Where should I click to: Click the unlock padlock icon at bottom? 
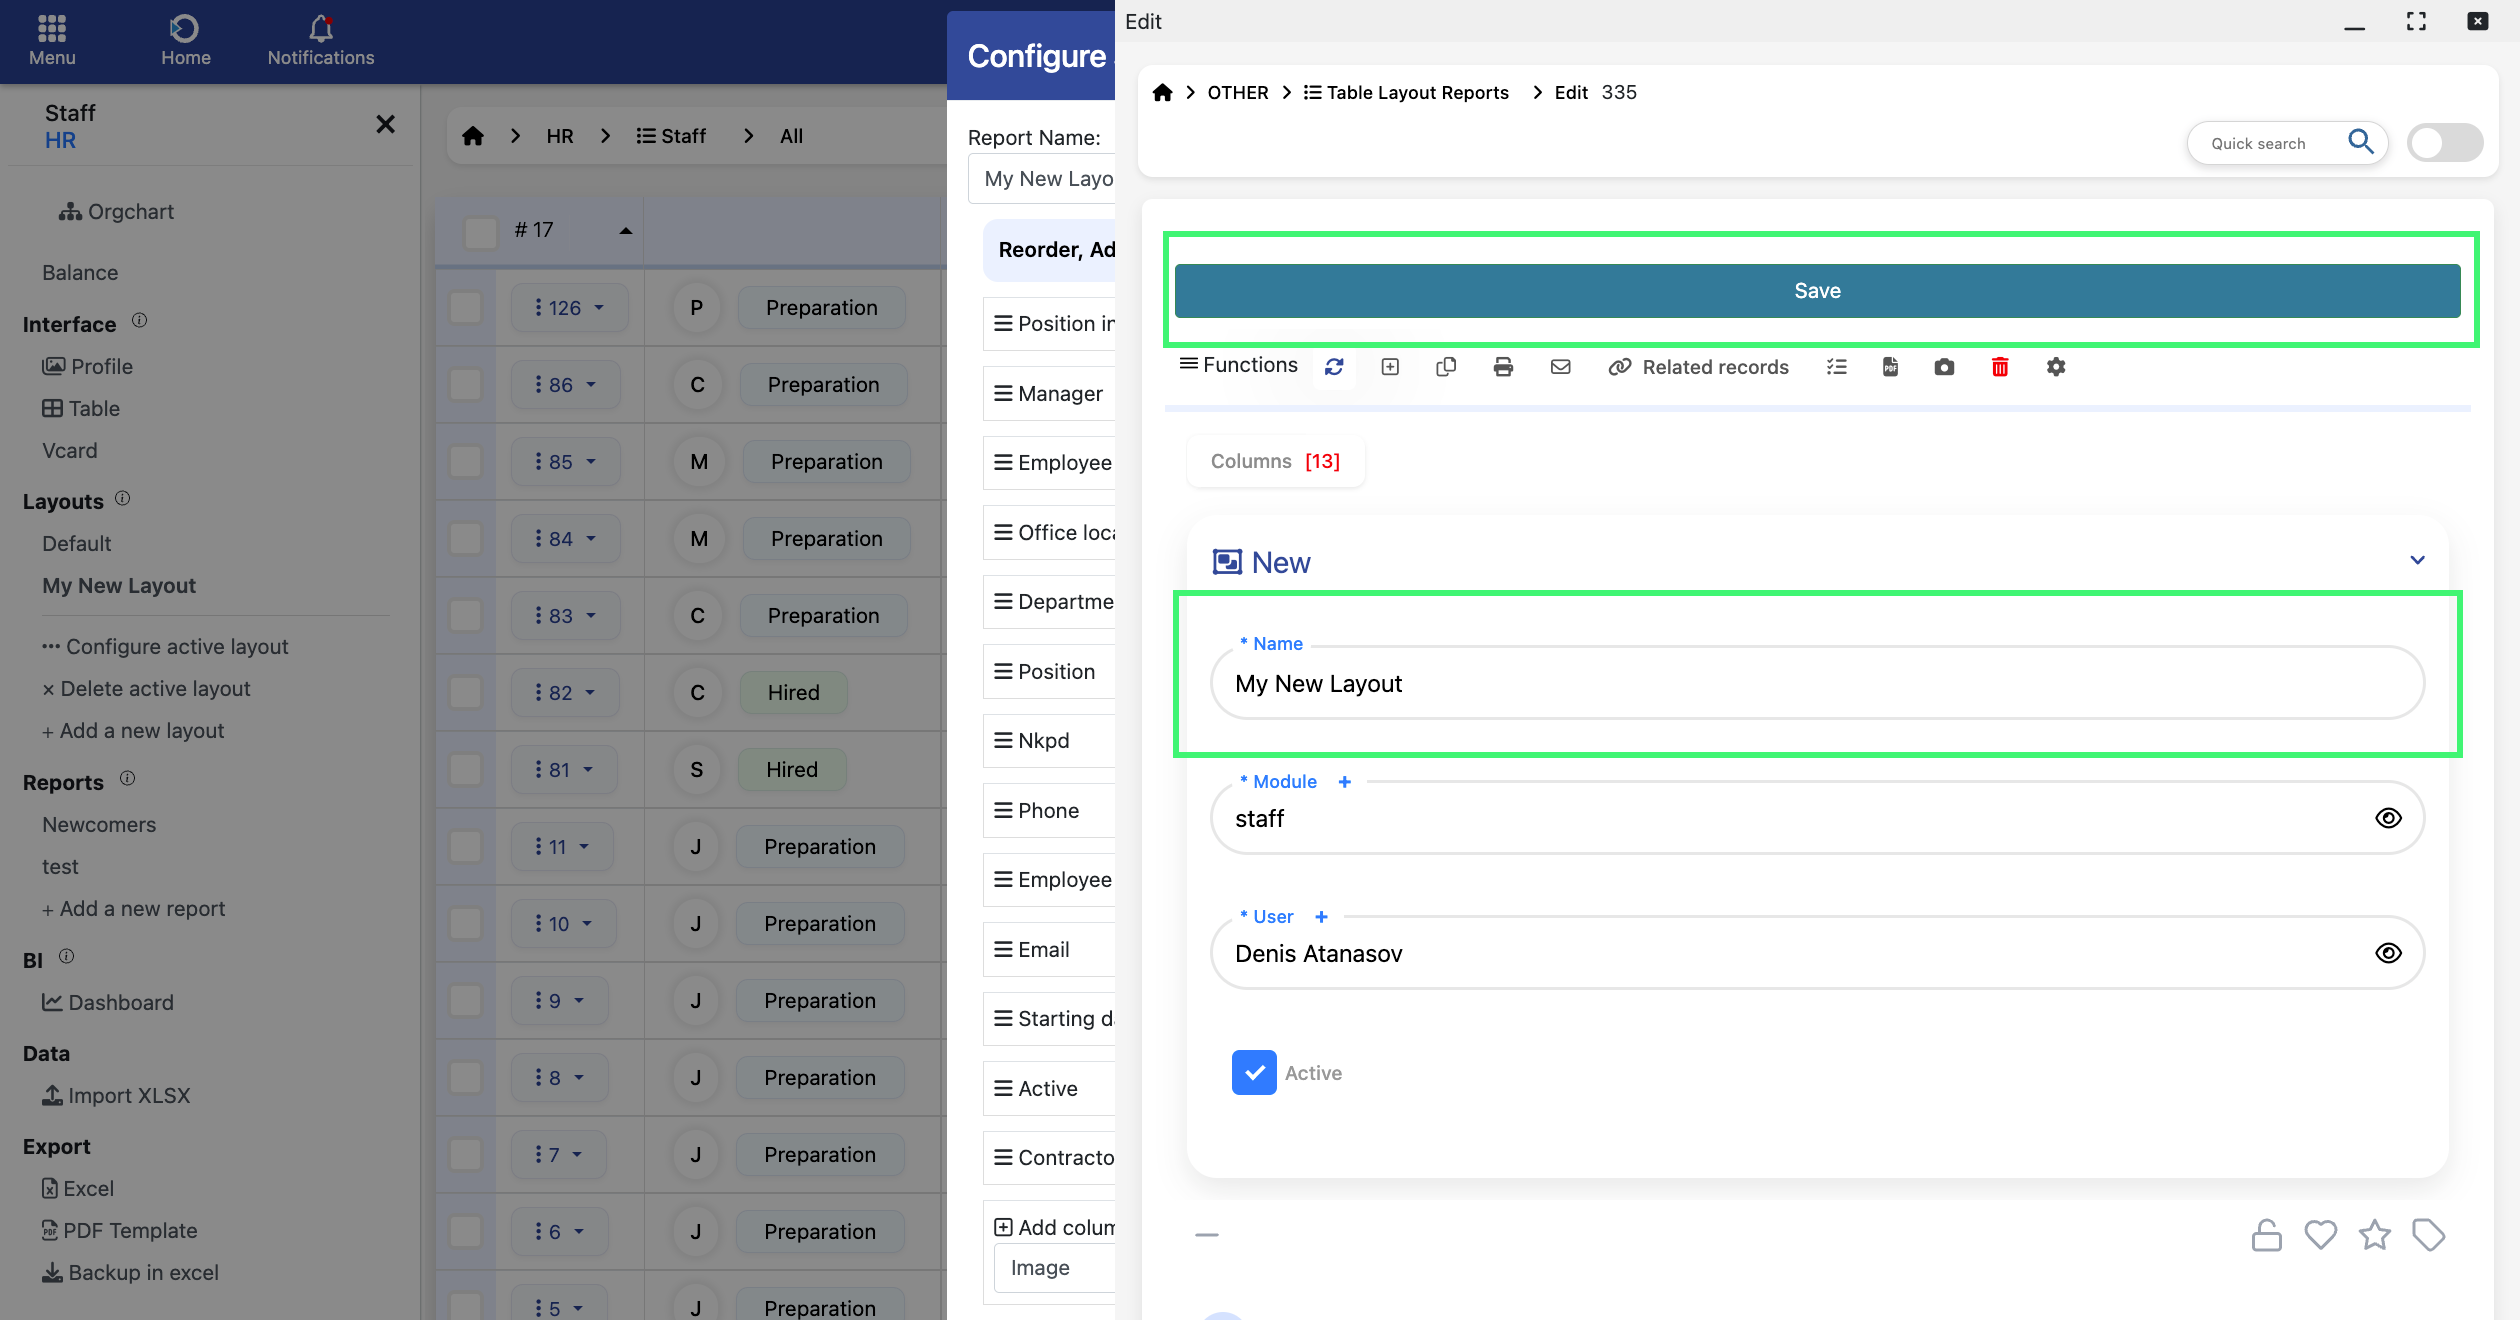[x=2266, y=1236]
